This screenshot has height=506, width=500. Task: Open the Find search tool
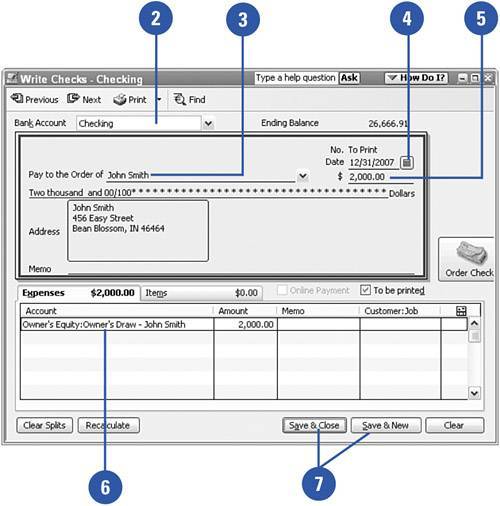point(189,99)
